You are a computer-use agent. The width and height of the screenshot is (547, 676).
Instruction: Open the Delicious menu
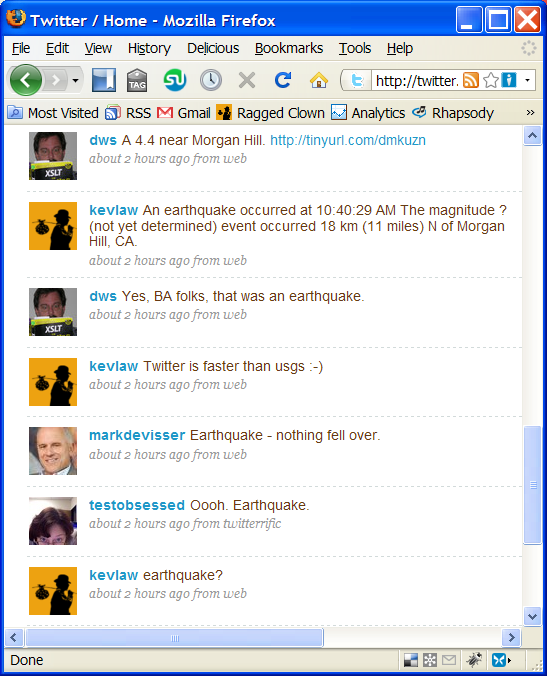(x=213, y=48)
